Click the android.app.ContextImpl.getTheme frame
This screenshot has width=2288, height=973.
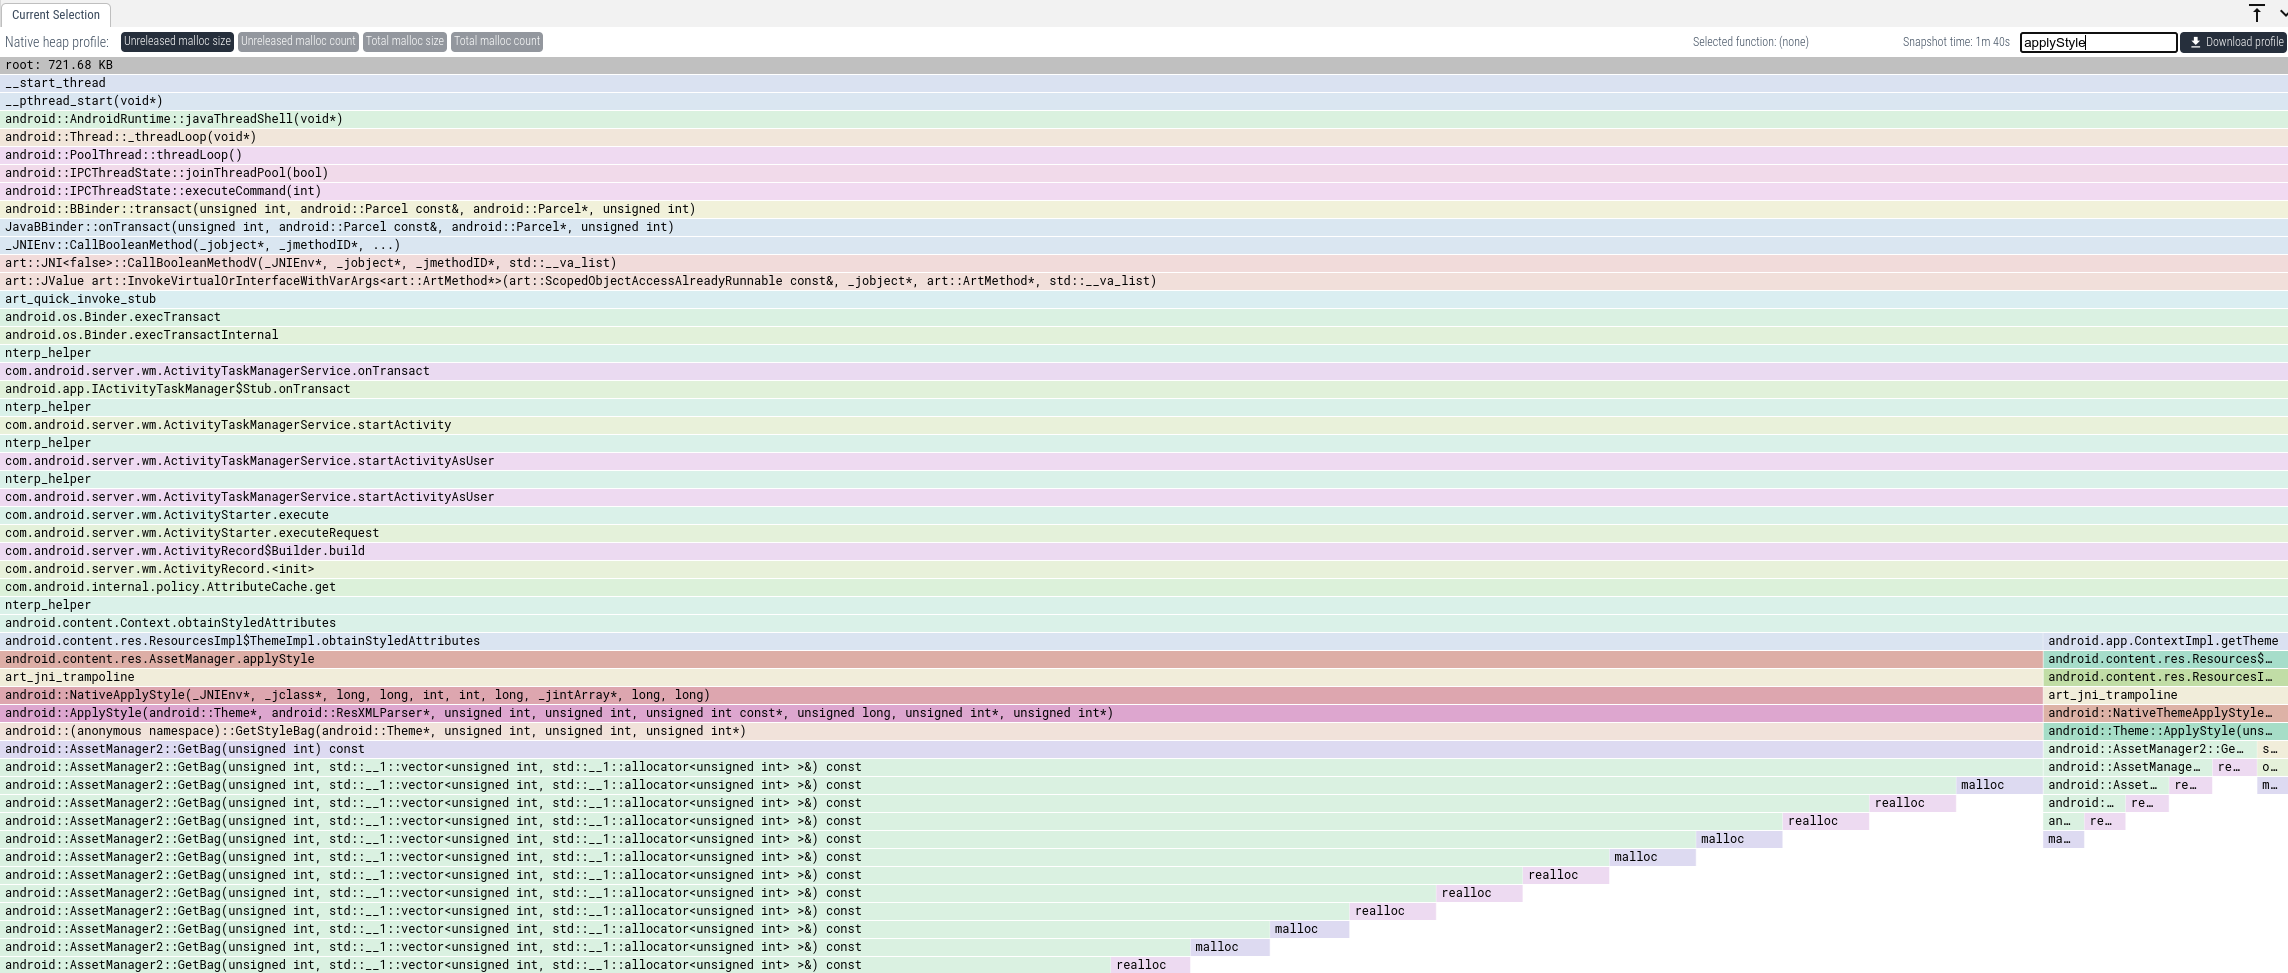pyautogui.click(x=2163, y=641)
